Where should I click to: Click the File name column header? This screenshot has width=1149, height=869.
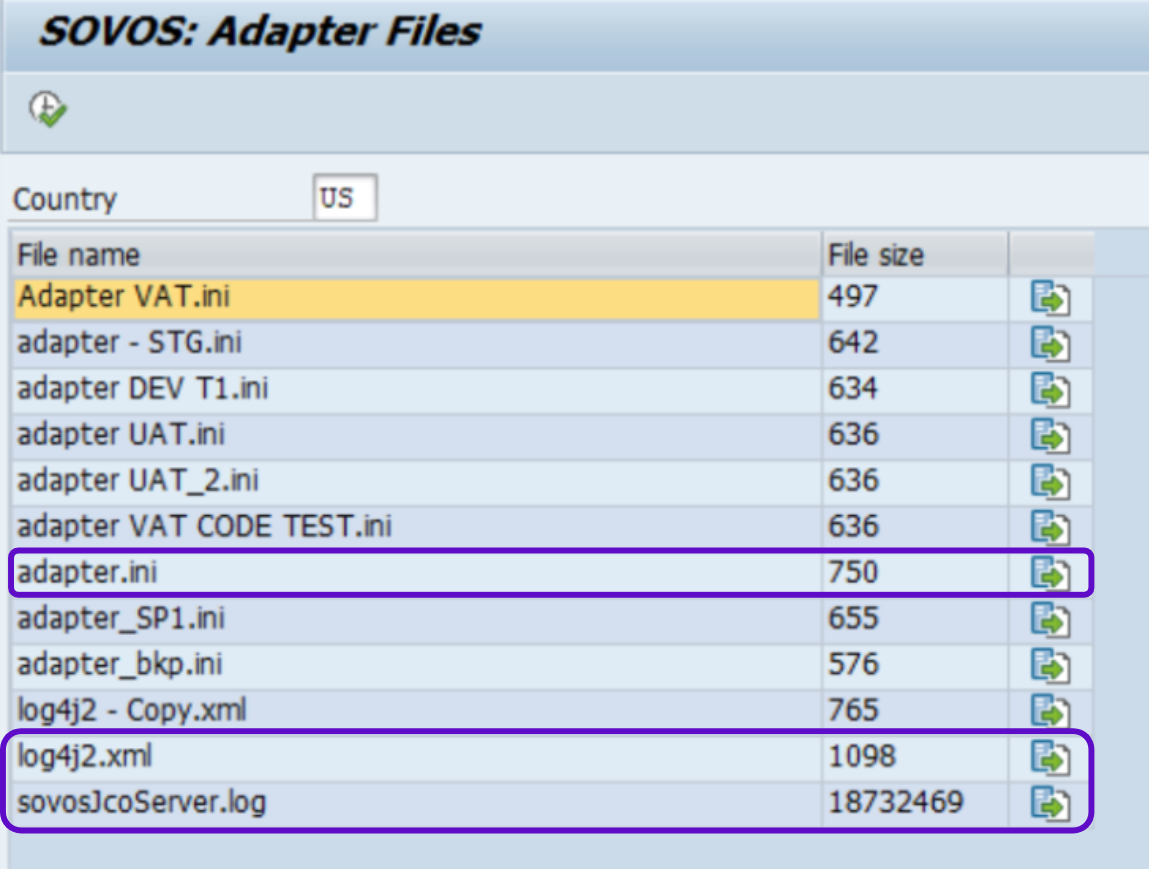click(415, 255)
